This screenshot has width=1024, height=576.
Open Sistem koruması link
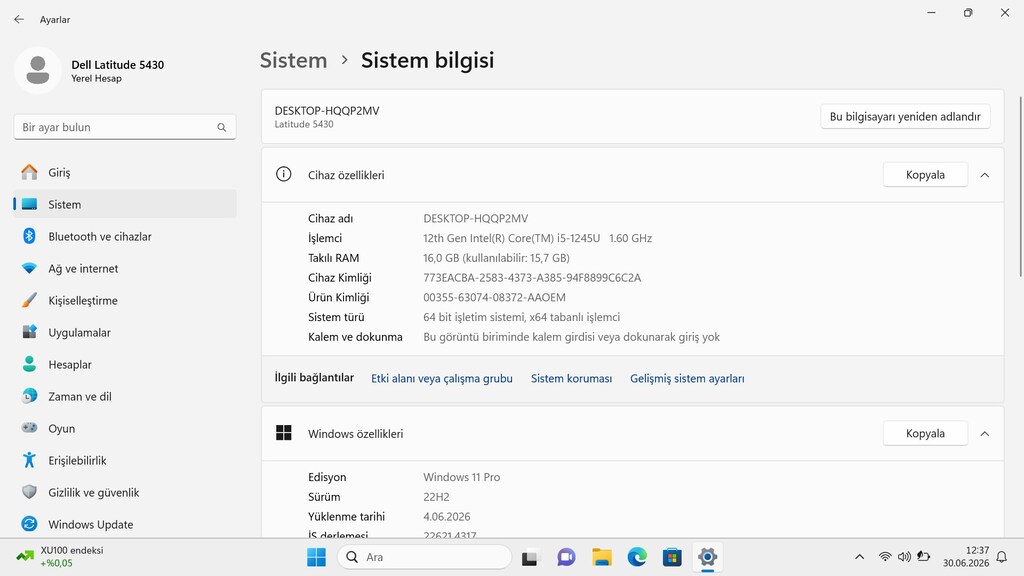click(x=571, y=378)
